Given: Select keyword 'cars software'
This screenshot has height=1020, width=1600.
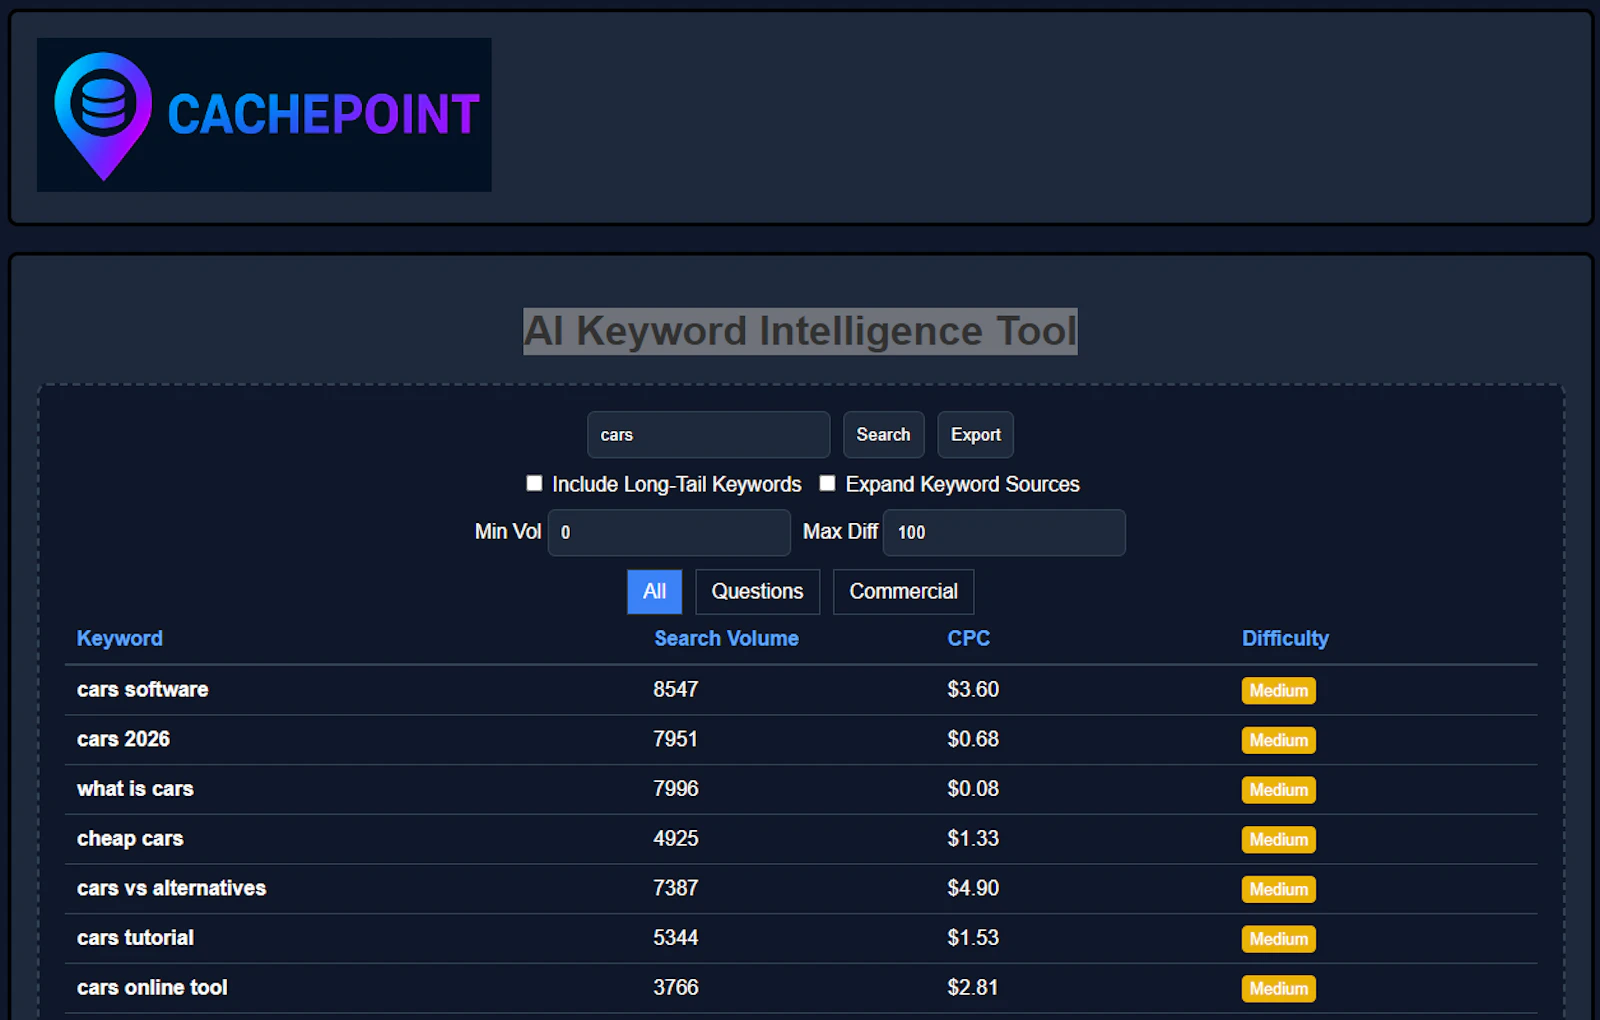Looking at the screenshot, I should [143, 689].
